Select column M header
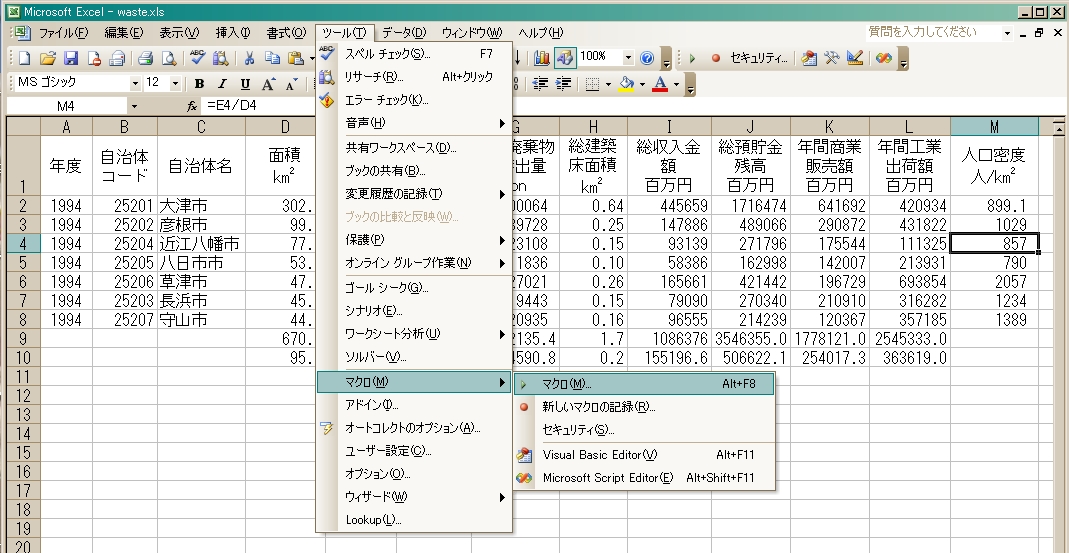The image size is (1069, 553). tap(994, 127)
